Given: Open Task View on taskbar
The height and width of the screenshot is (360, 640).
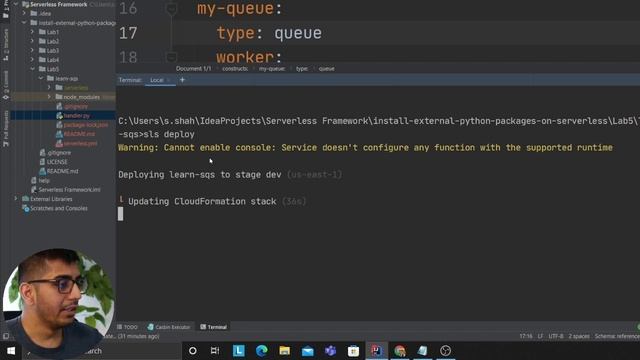Looking at the screenshot, I should 215,351.
